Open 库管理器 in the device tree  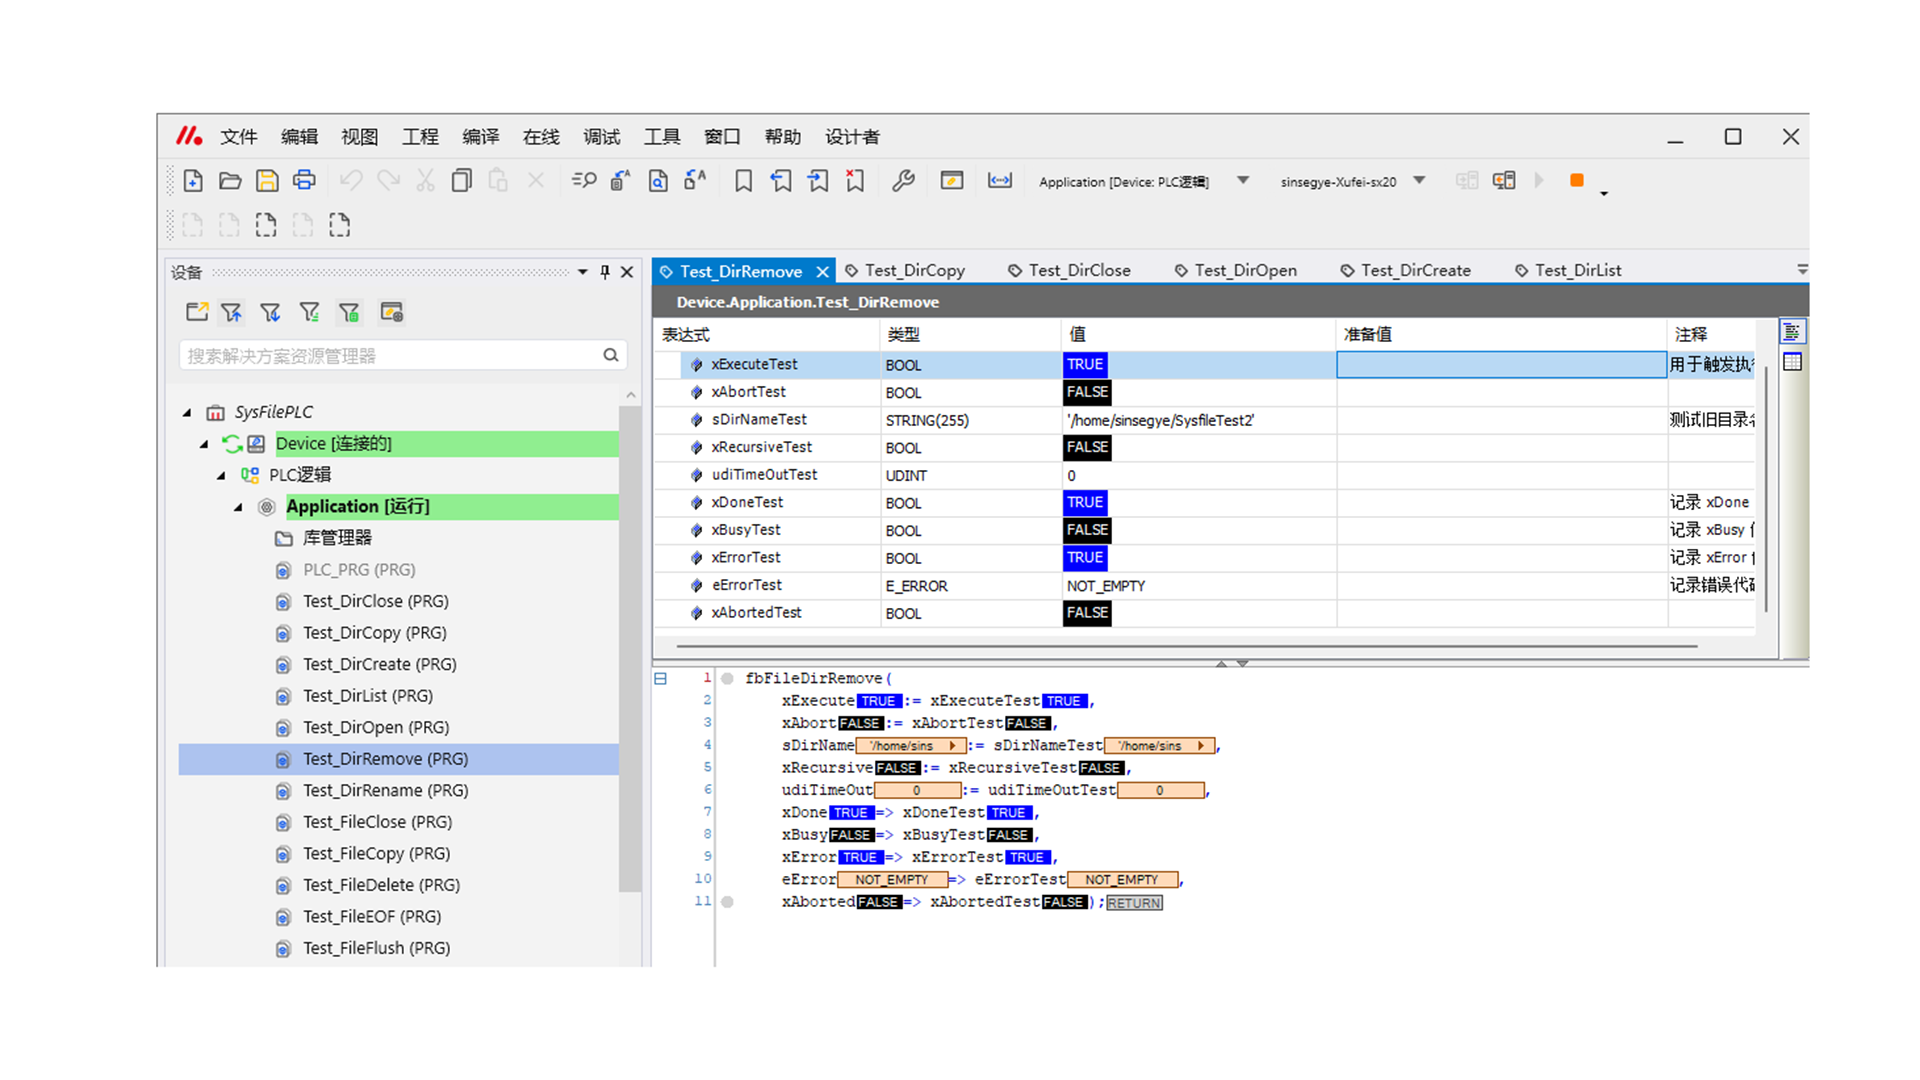(x=337, y=538)
